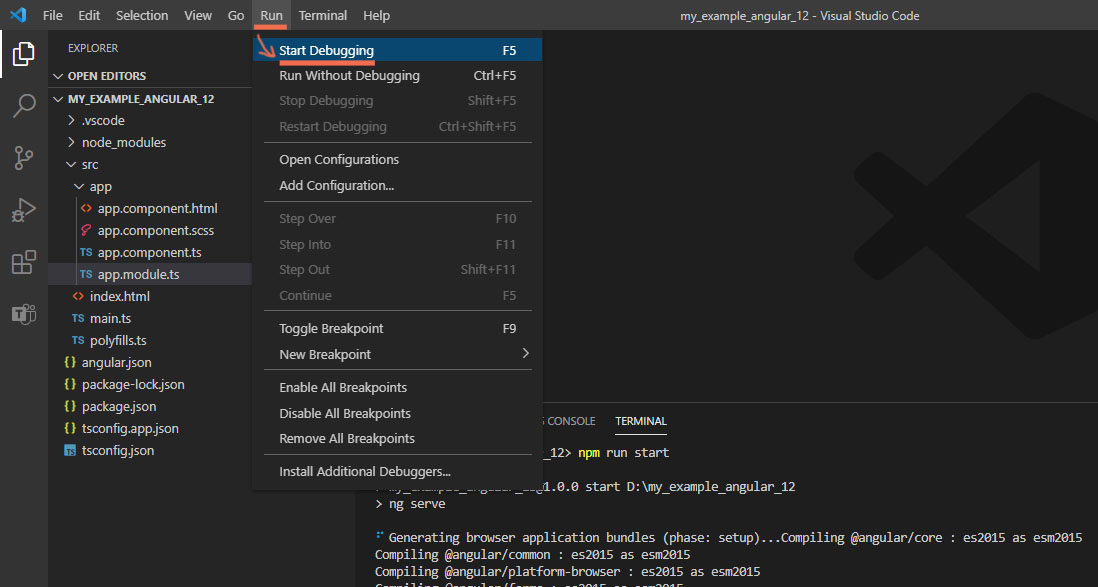Open the Explorer view in activity bar
This screenshot has height=587, width=1098.
click(x=23, y=54)
